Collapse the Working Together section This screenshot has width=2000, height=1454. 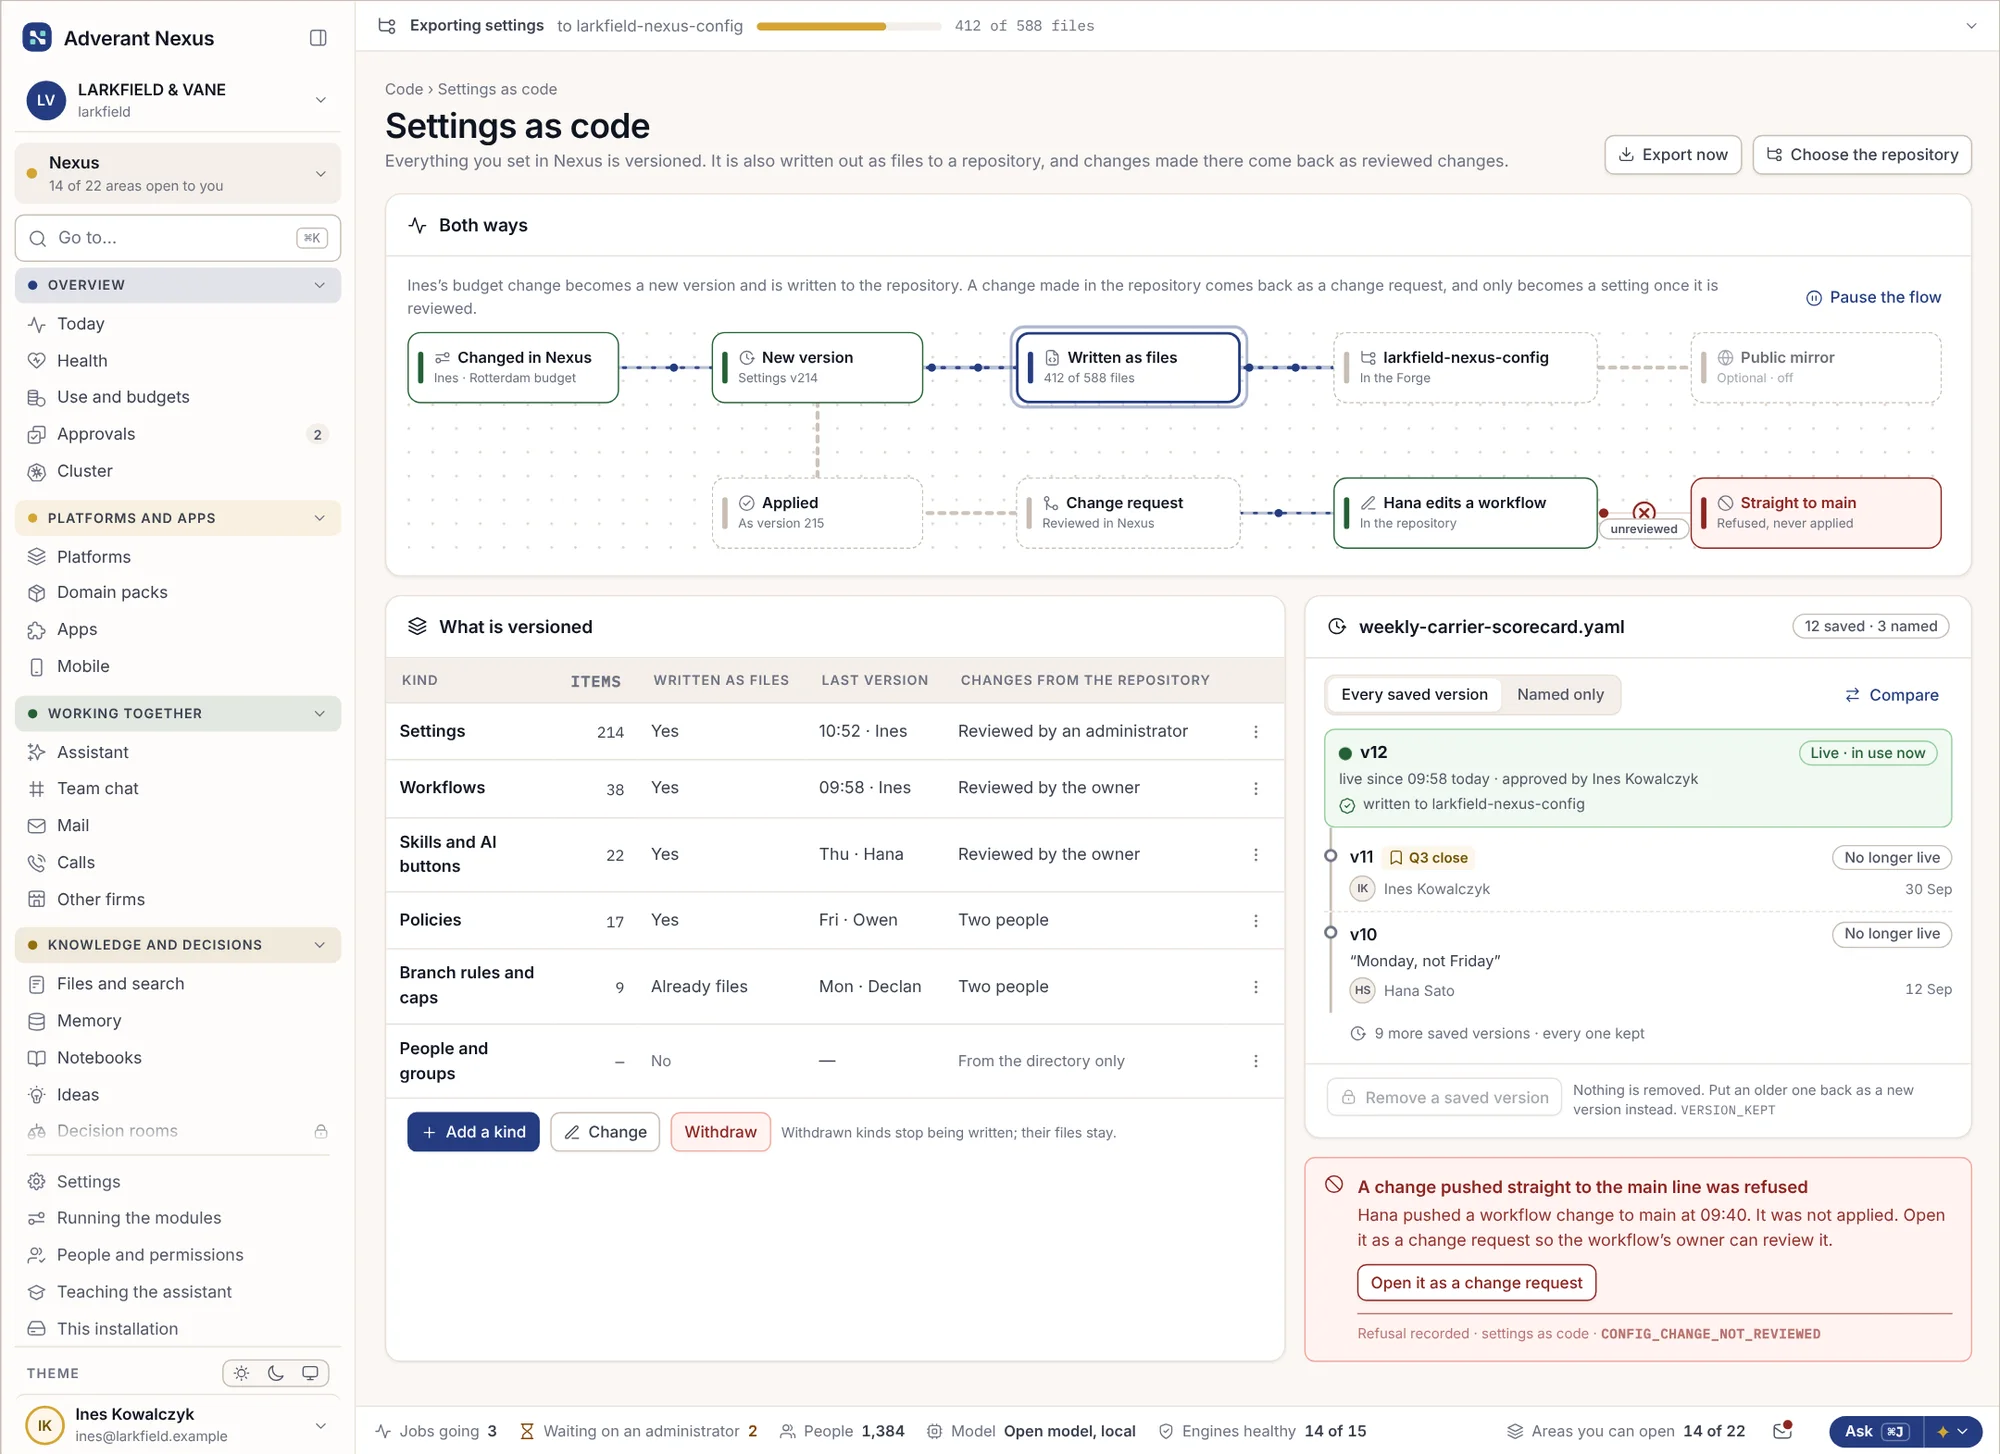click(x=178, y=713)
